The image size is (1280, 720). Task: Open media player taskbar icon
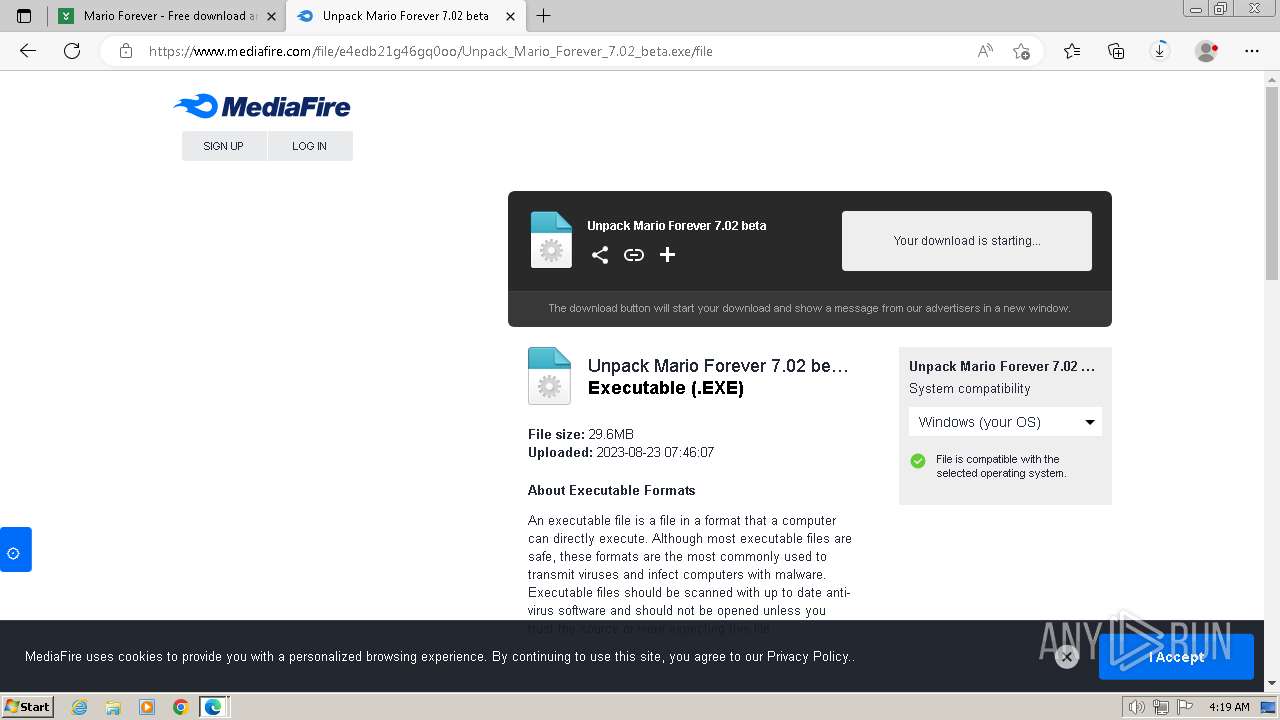pos(147,707)
